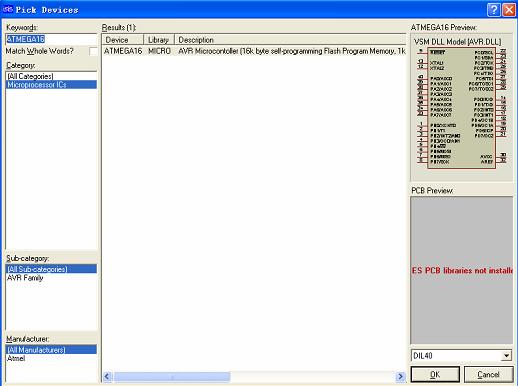
Task: Click the horizontal scrollbar thumb in results
Action: pos(172,377)
